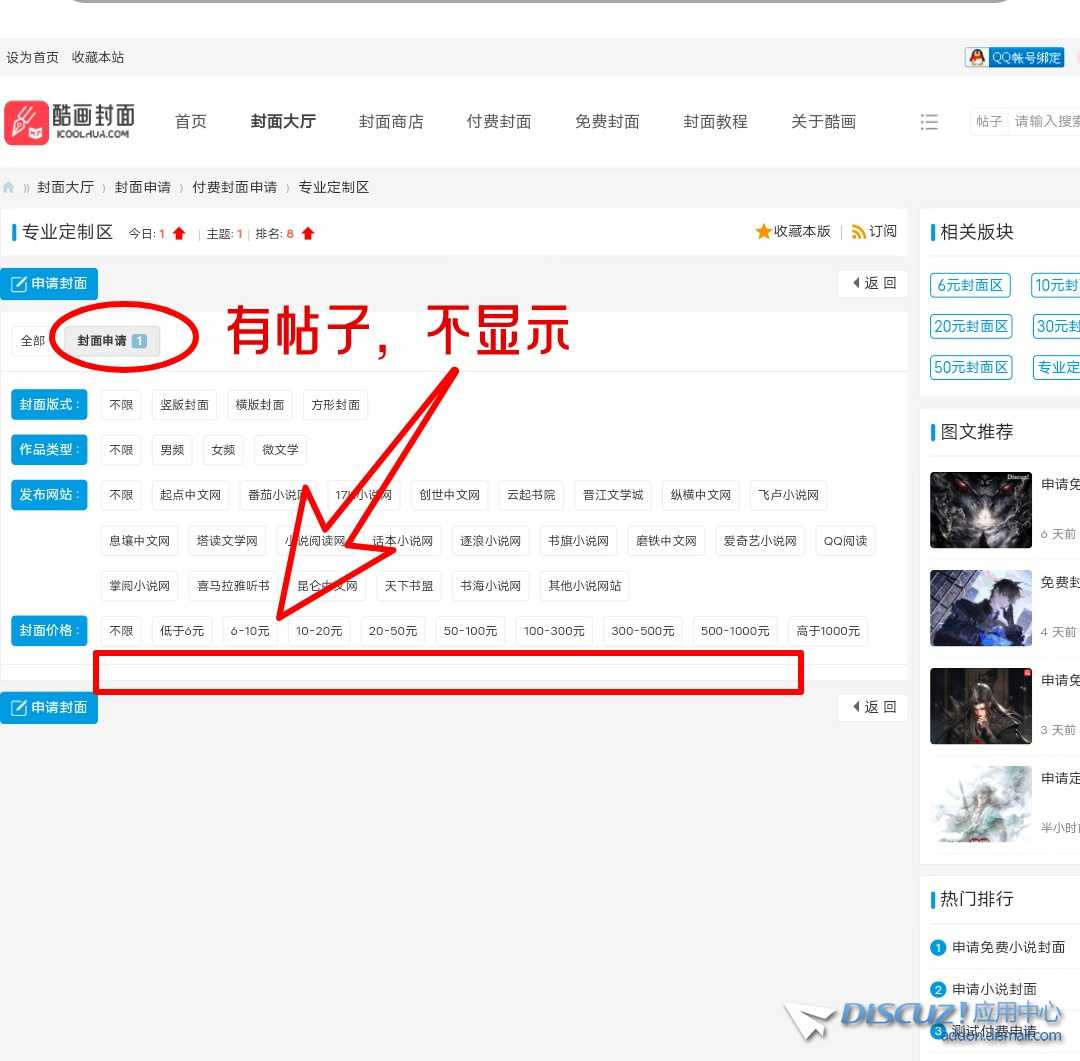Click the 6元封面区 related board link
Image resolution: width=1080 pixels, height=1061 pixels.
970,286
